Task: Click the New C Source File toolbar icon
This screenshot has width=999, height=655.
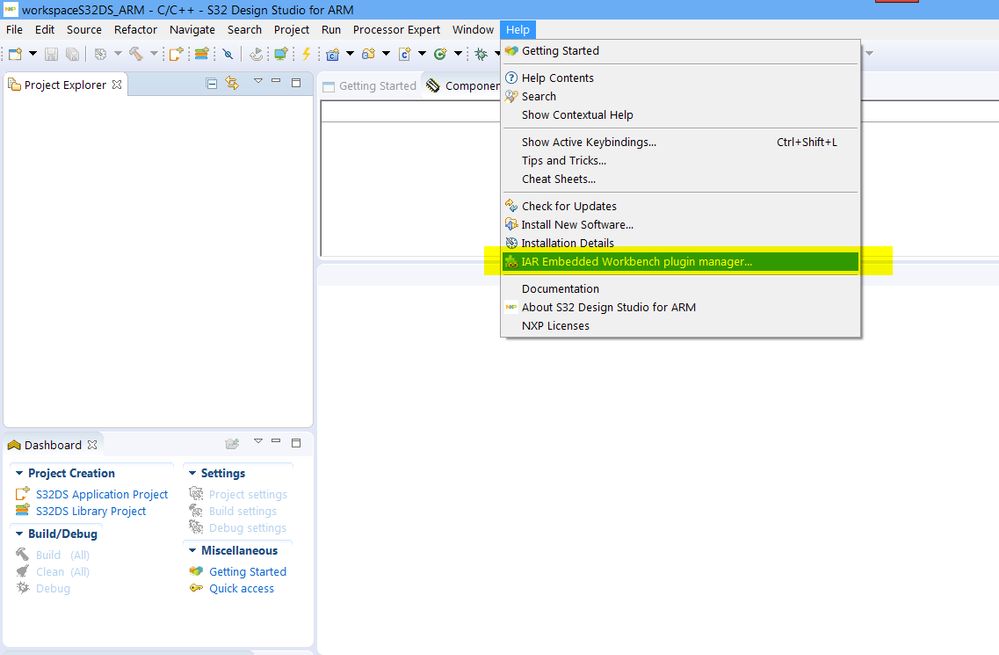Action: tap(405, 54)
